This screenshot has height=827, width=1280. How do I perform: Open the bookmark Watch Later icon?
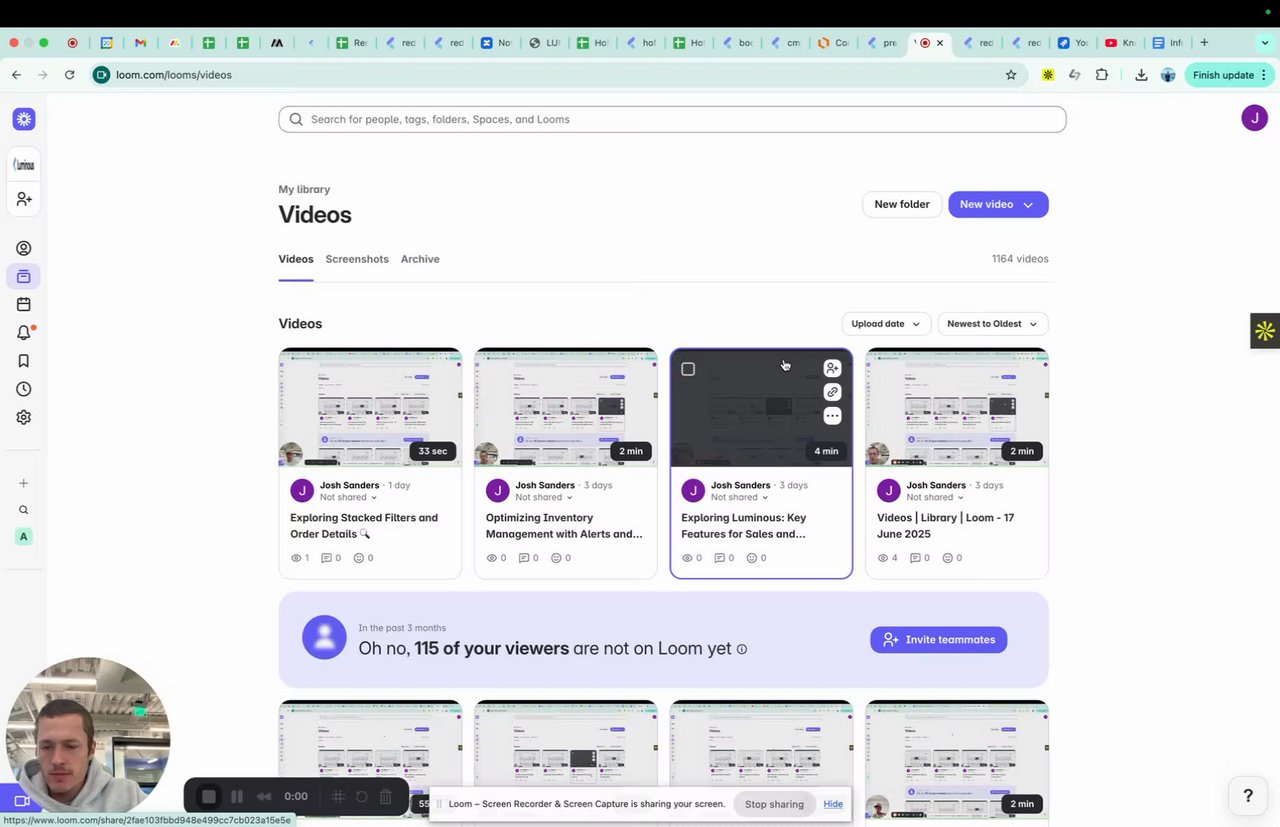[x=24, y=361]
